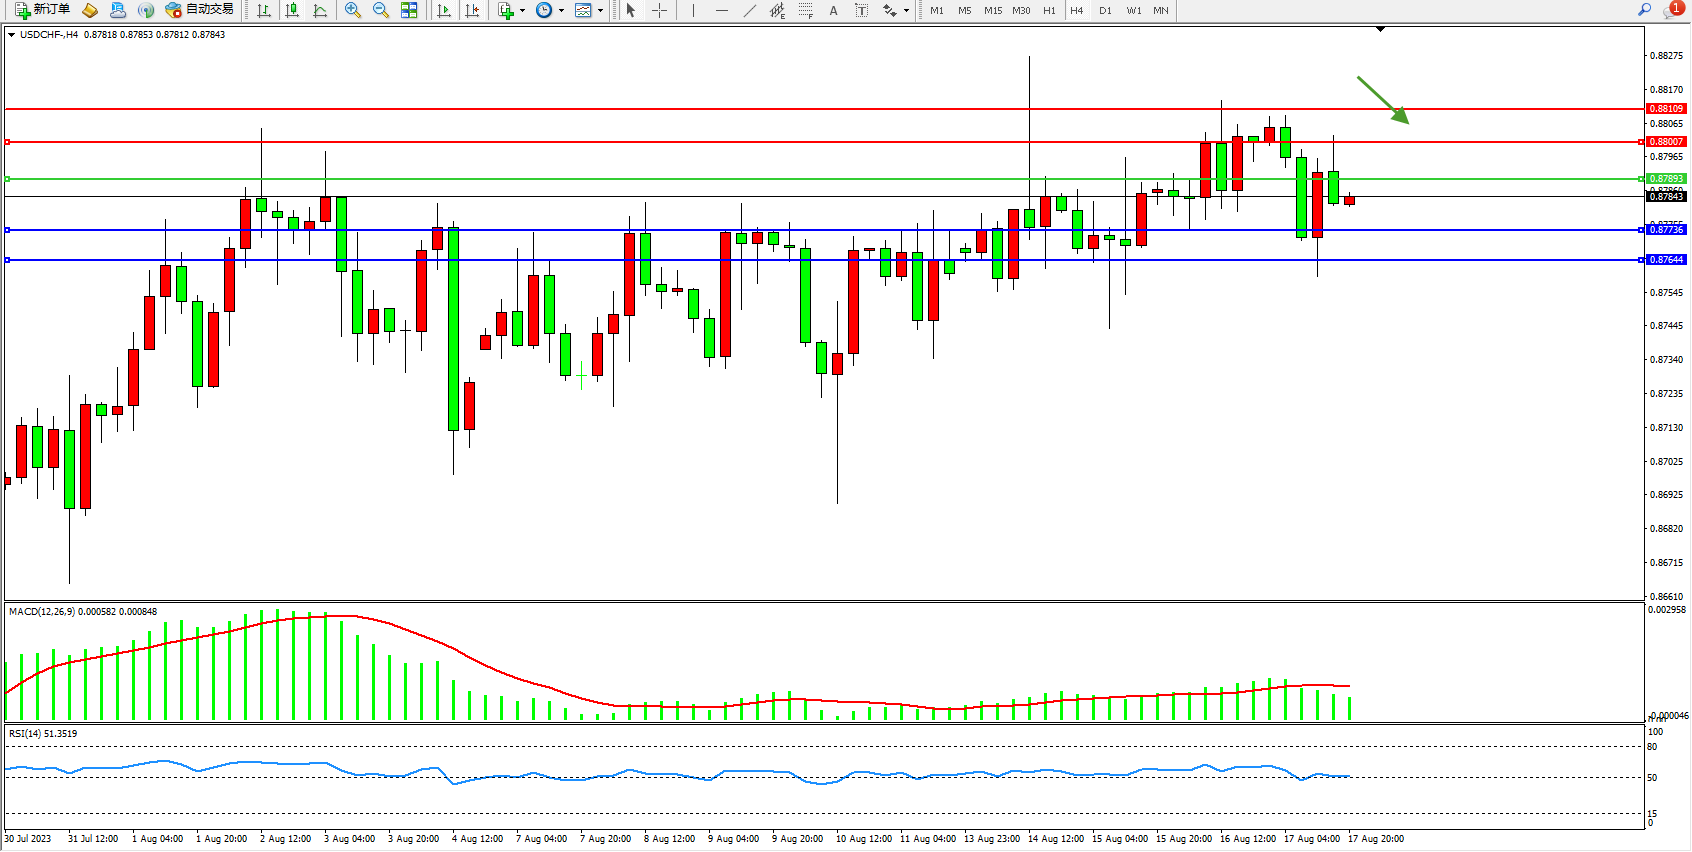Switch chart to bar chart mode
This screenshot has height=852, width=1692.
264,10
